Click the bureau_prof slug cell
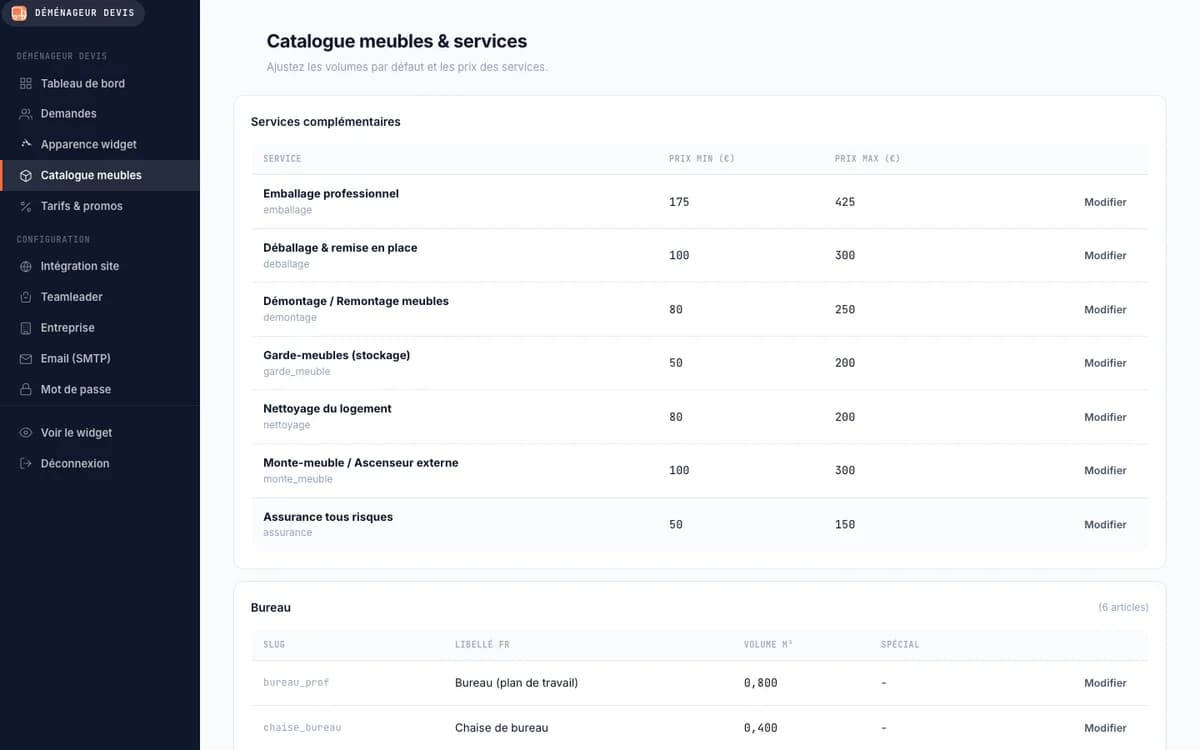Screen dimensions: 1200x750 coord(296,683)
